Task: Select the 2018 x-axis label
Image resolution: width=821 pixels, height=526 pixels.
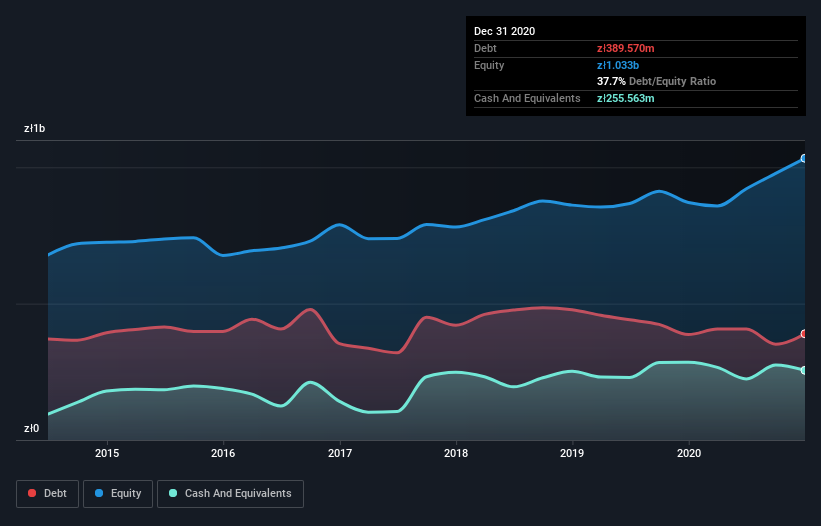Action: click(456, 453)
